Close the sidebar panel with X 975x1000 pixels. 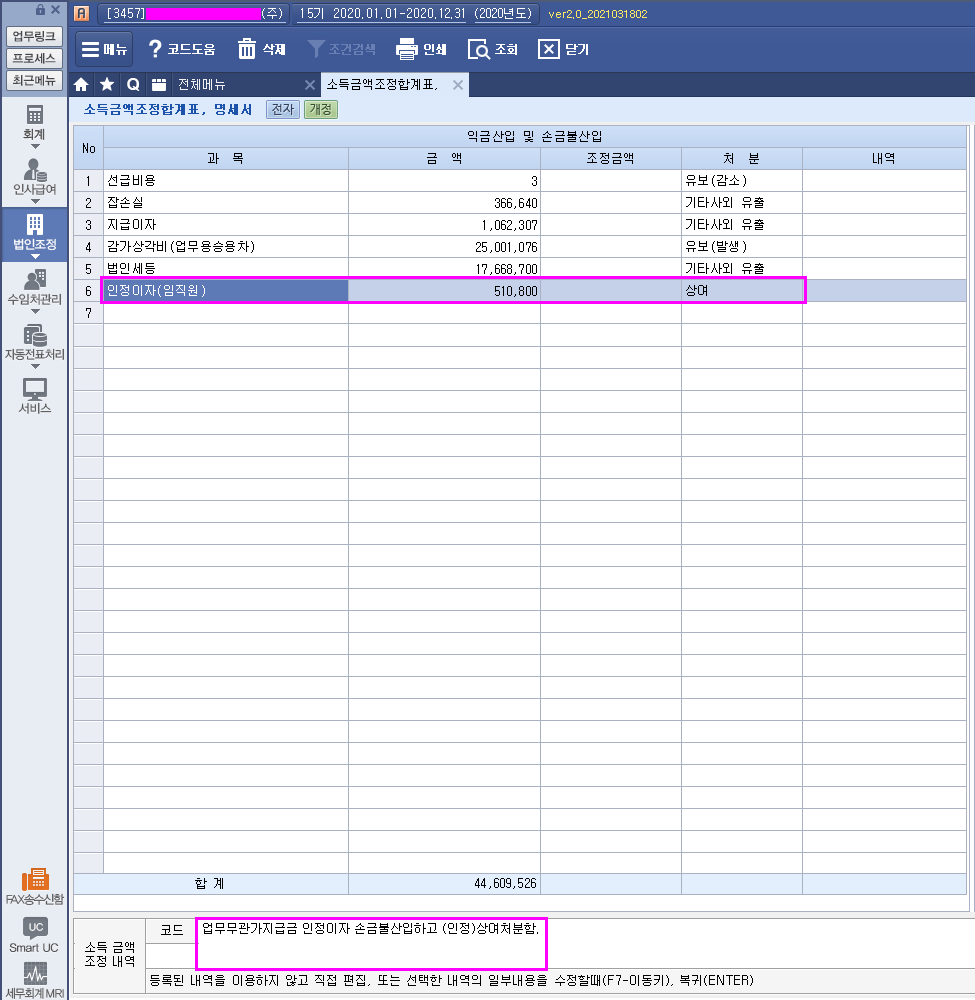tap(55, 10)
